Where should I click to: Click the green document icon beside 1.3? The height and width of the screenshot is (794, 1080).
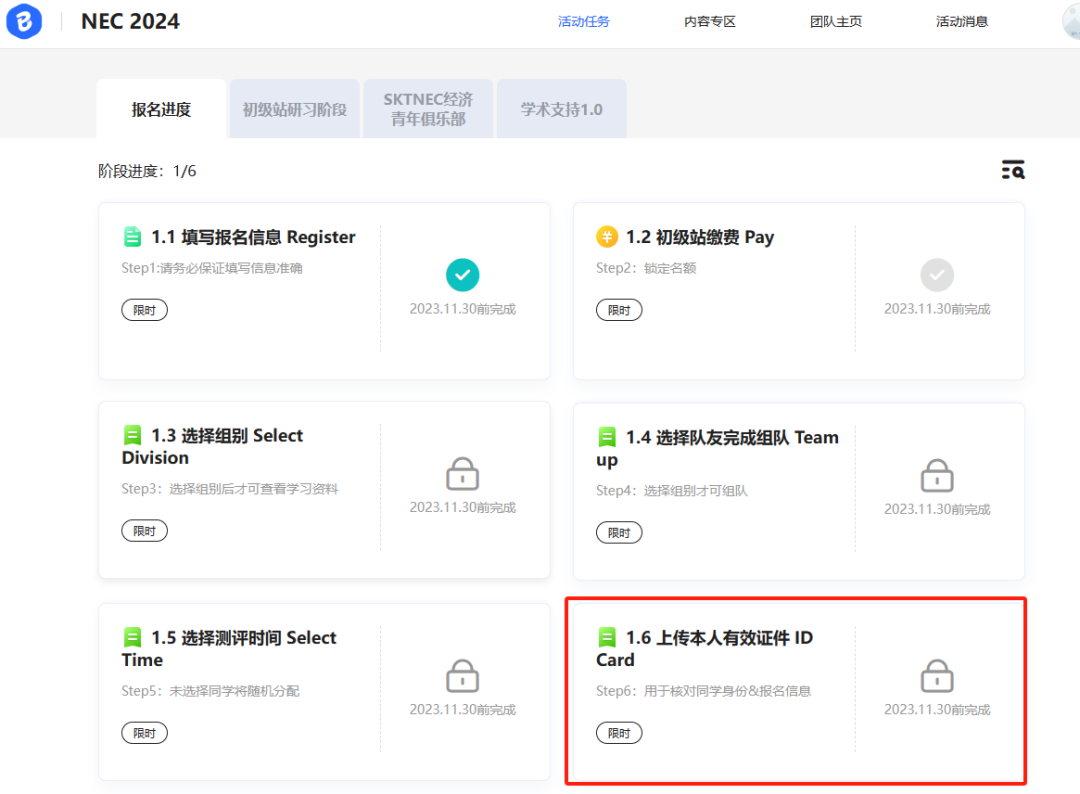coord(132,435)
